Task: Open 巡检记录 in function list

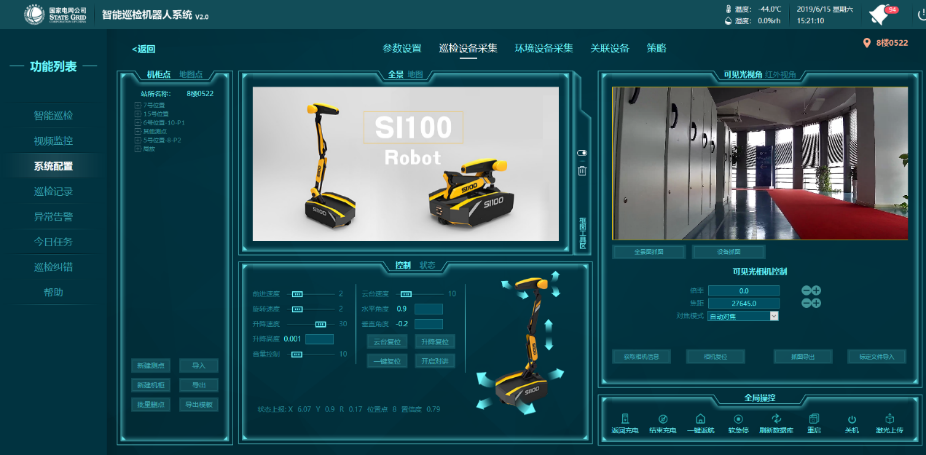Action: pos(53,191)
